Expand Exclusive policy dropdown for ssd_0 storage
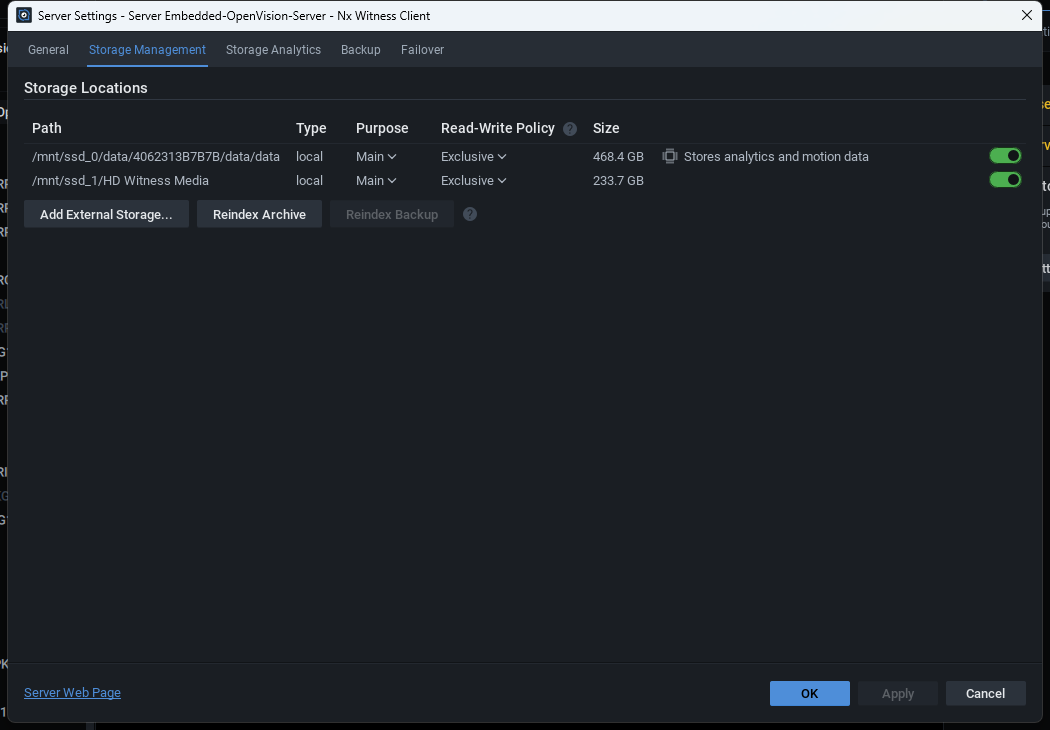Viewport: 1050px width, 730px height. (x=473, y=157)
